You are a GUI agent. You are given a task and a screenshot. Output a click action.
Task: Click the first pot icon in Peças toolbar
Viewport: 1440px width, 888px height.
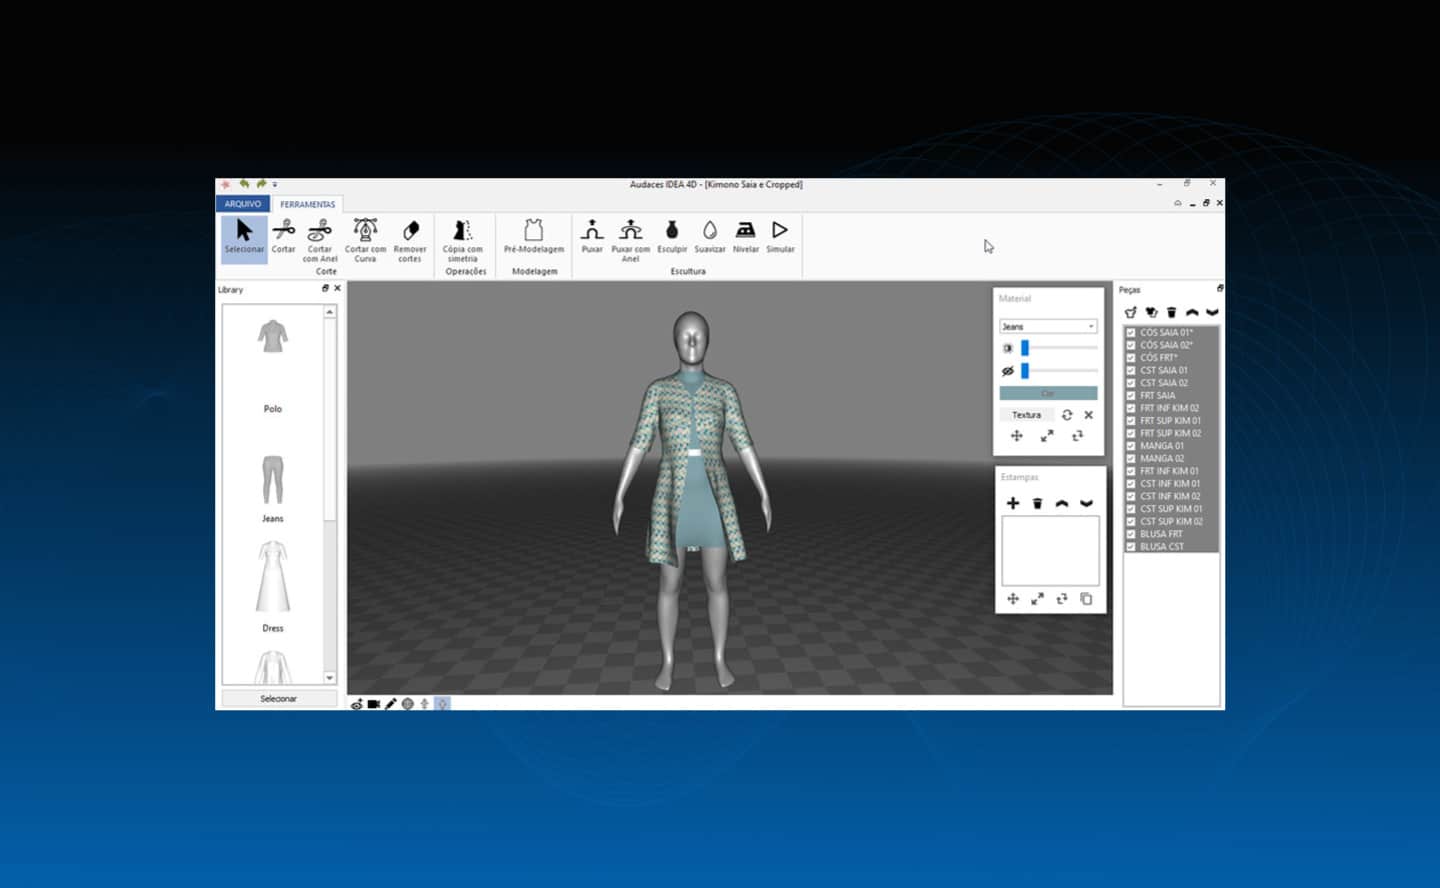[1131, 313]
